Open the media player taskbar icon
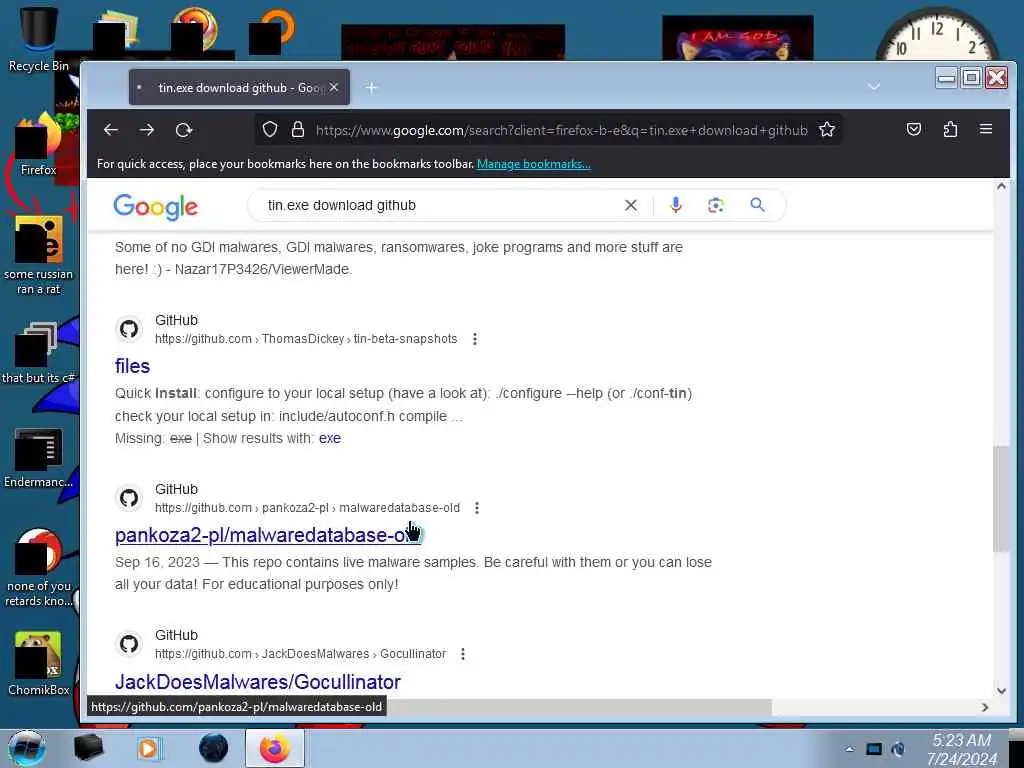Viewport: 1024px width, 768px height. point(148,748)
